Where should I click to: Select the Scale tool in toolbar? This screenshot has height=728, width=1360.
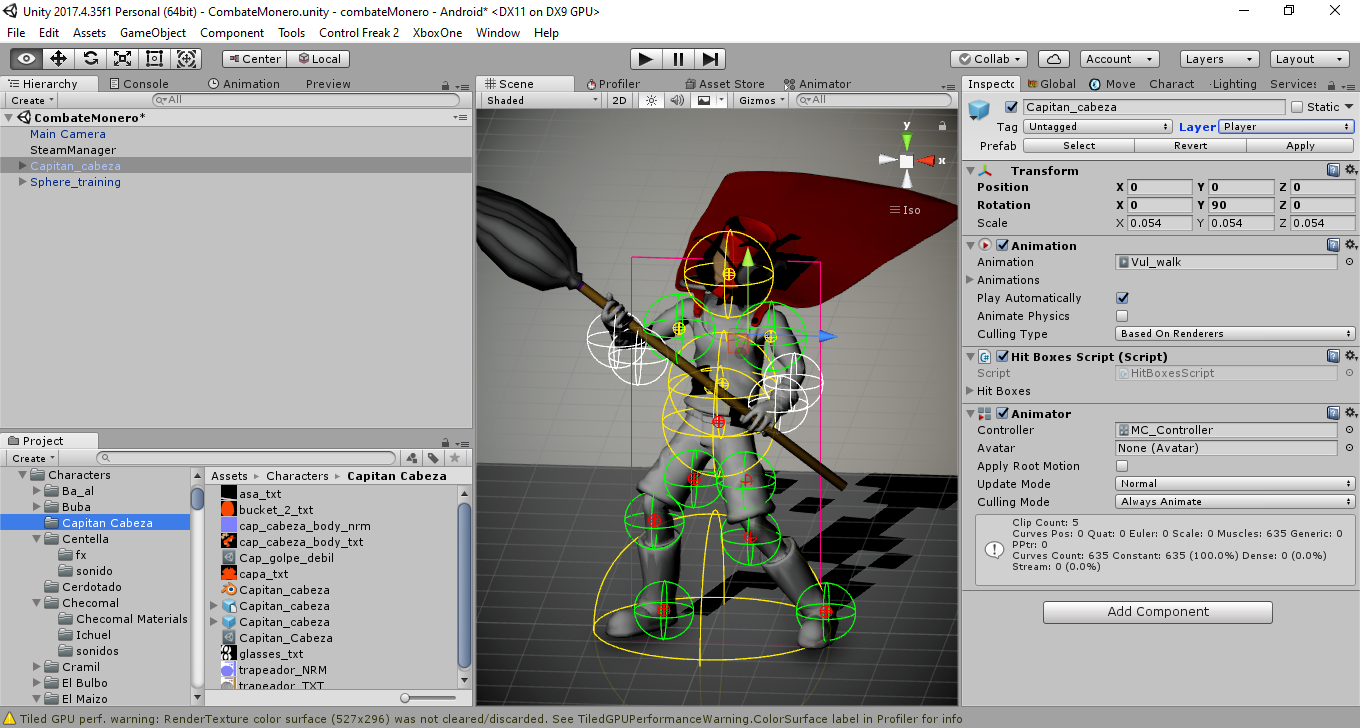click(122, 59)
